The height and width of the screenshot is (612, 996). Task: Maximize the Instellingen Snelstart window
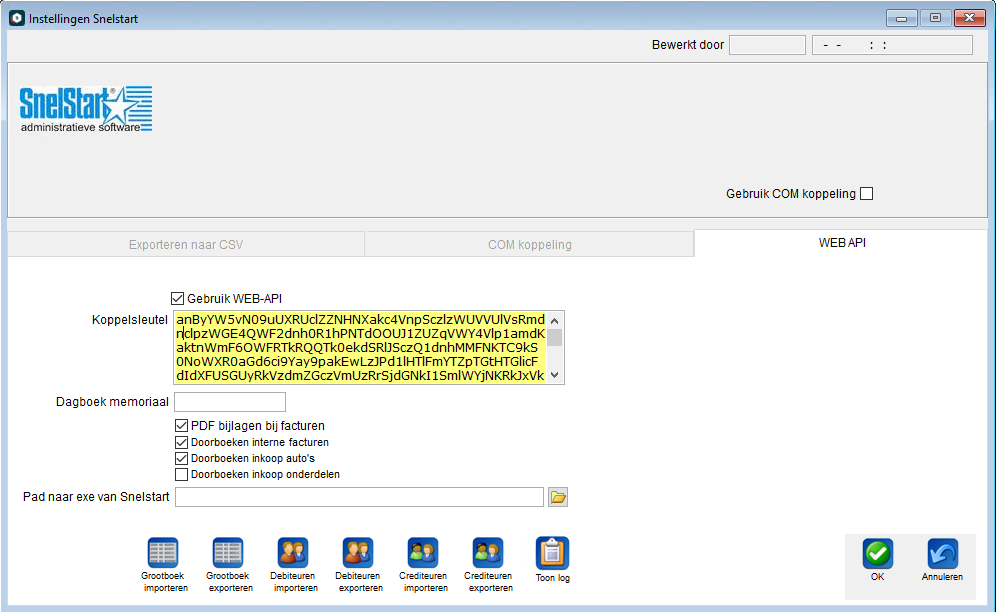pos(936,18)
